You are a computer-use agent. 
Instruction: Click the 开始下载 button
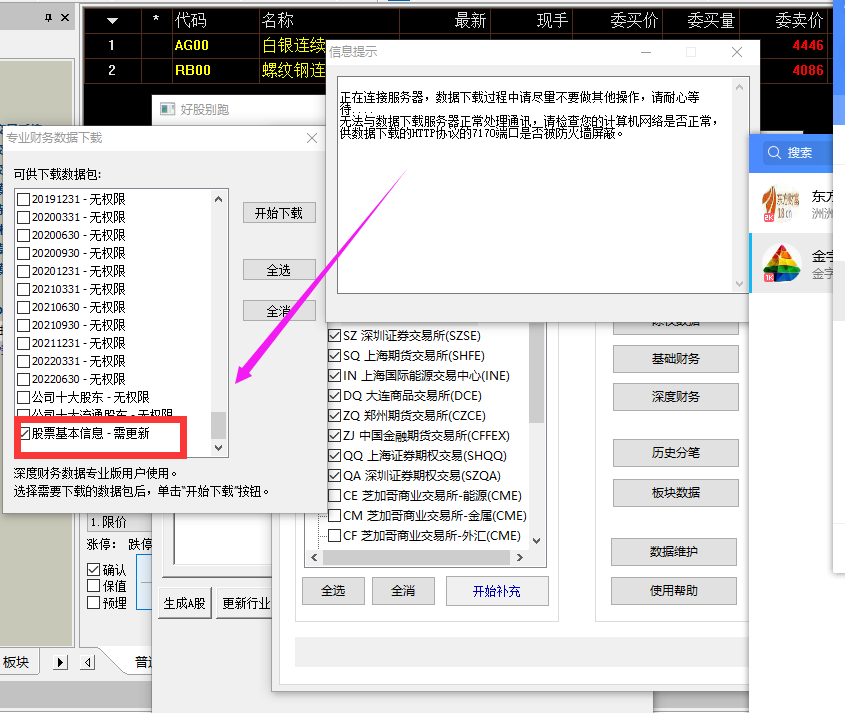(279, 213)
